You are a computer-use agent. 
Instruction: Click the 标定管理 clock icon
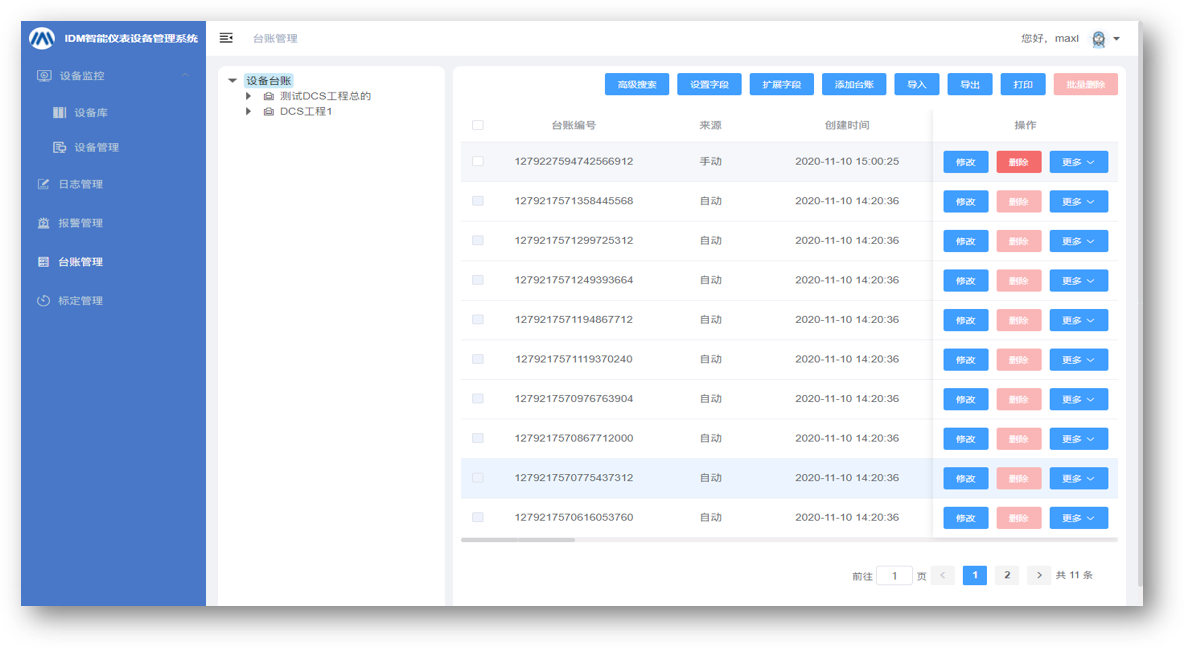(44, 301)
